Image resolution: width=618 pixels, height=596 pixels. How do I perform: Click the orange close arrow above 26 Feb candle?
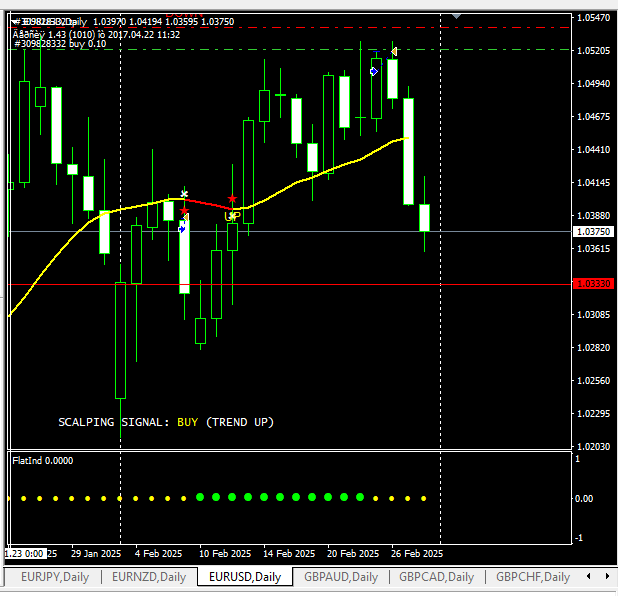coord(394,51)
